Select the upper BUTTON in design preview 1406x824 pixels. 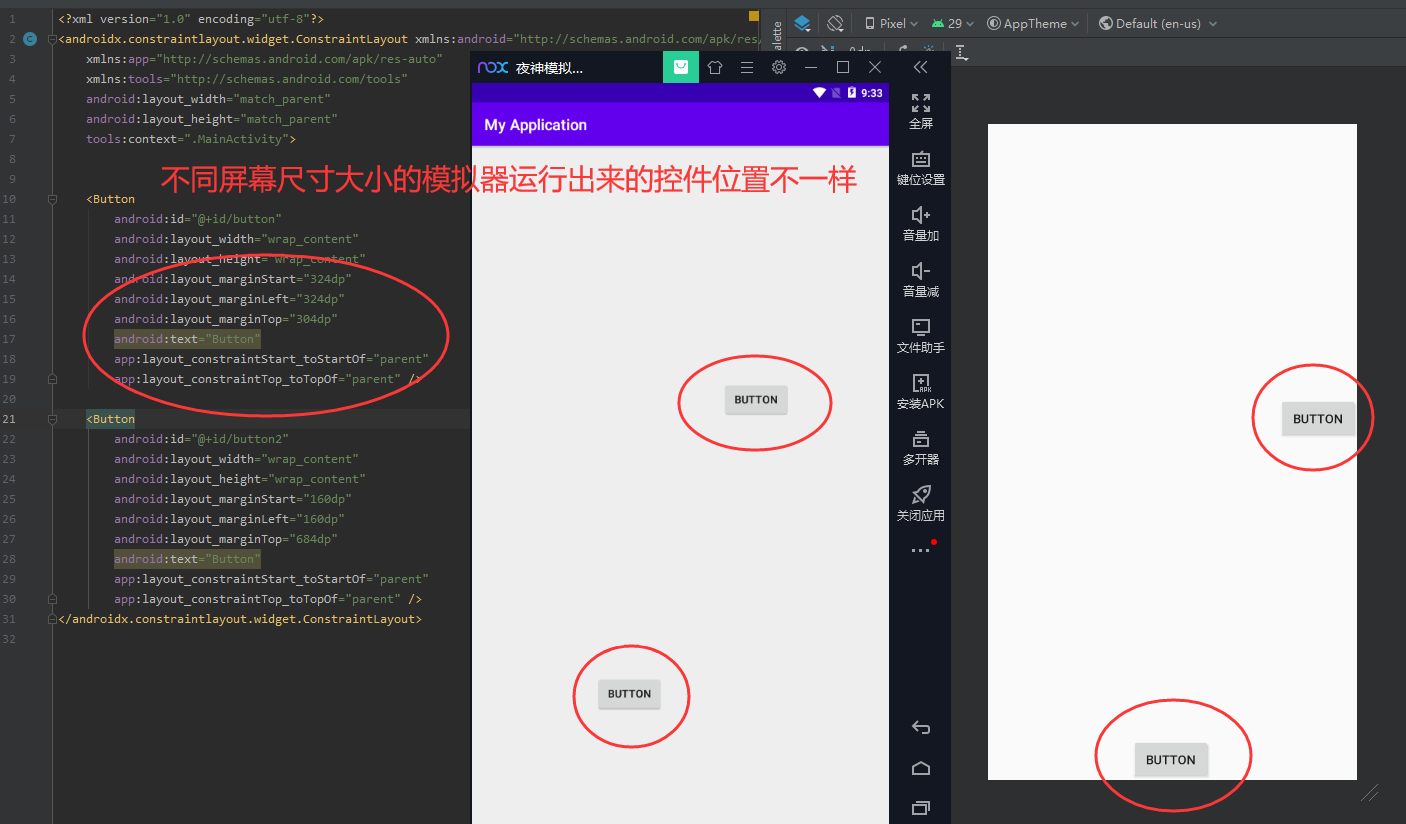click(1318, 419)
